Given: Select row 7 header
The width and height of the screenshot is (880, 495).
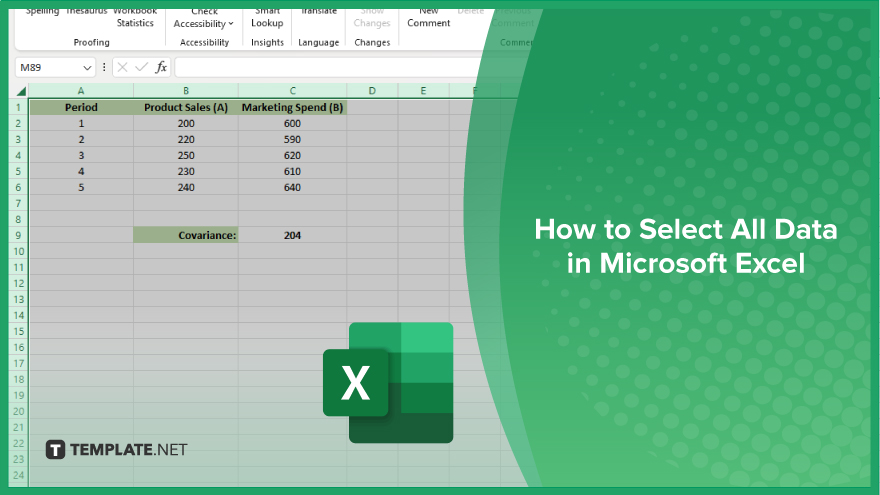Looking at the screenshot, I should pyautogui.click(x=19, y=203).
